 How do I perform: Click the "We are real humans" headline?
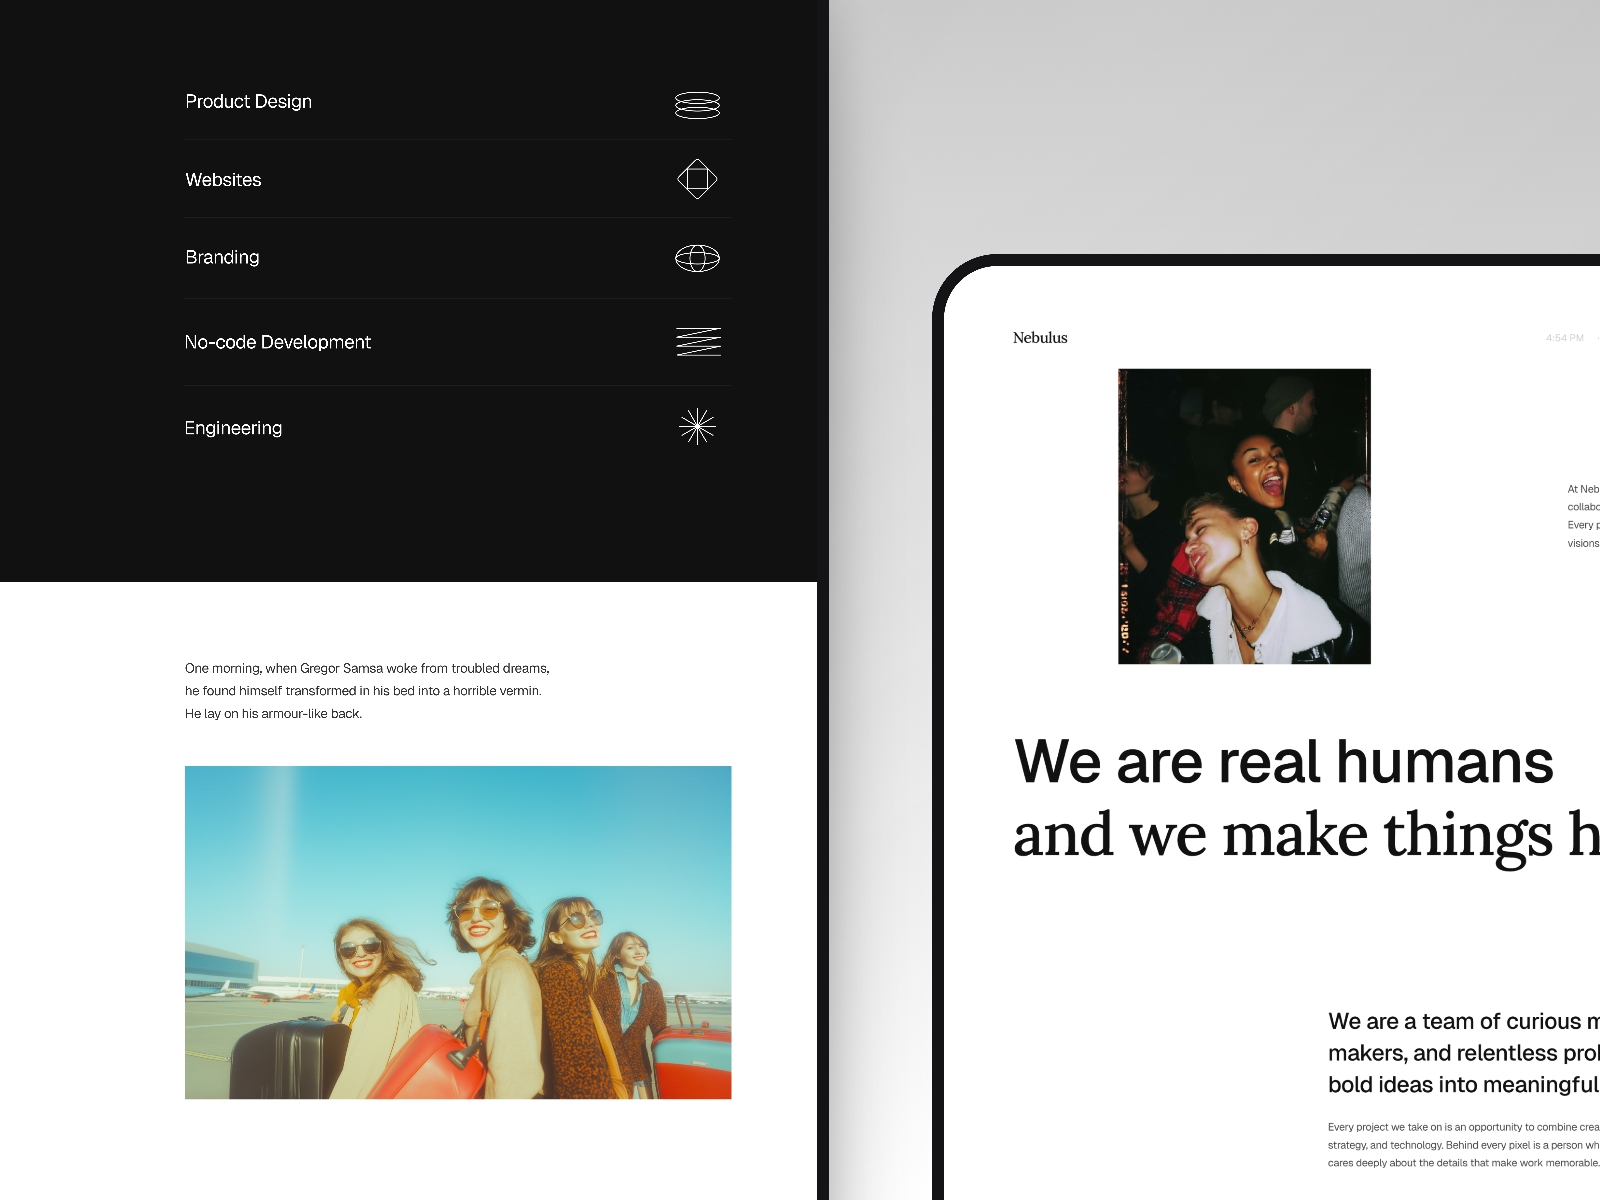click(x=1283, y=762)
